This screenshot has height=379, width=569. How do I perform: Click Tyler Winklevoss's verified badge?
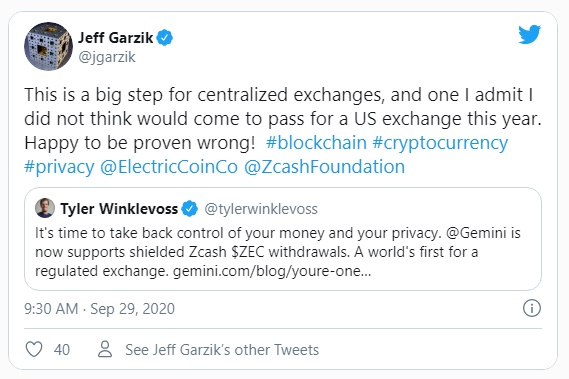(189, 209)
